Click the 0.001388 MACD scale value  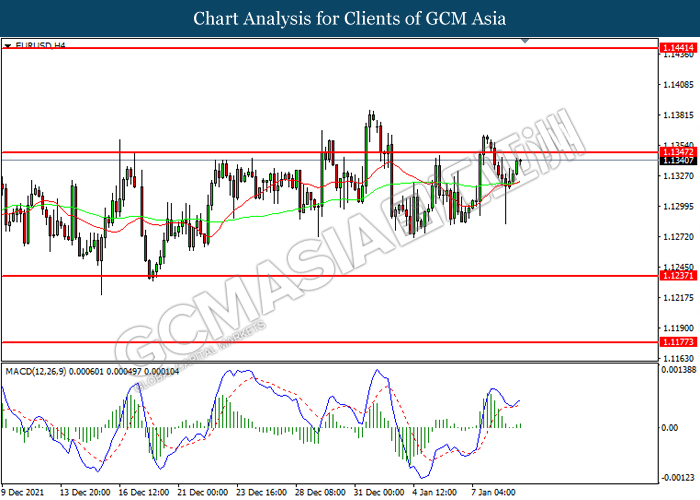679,369
